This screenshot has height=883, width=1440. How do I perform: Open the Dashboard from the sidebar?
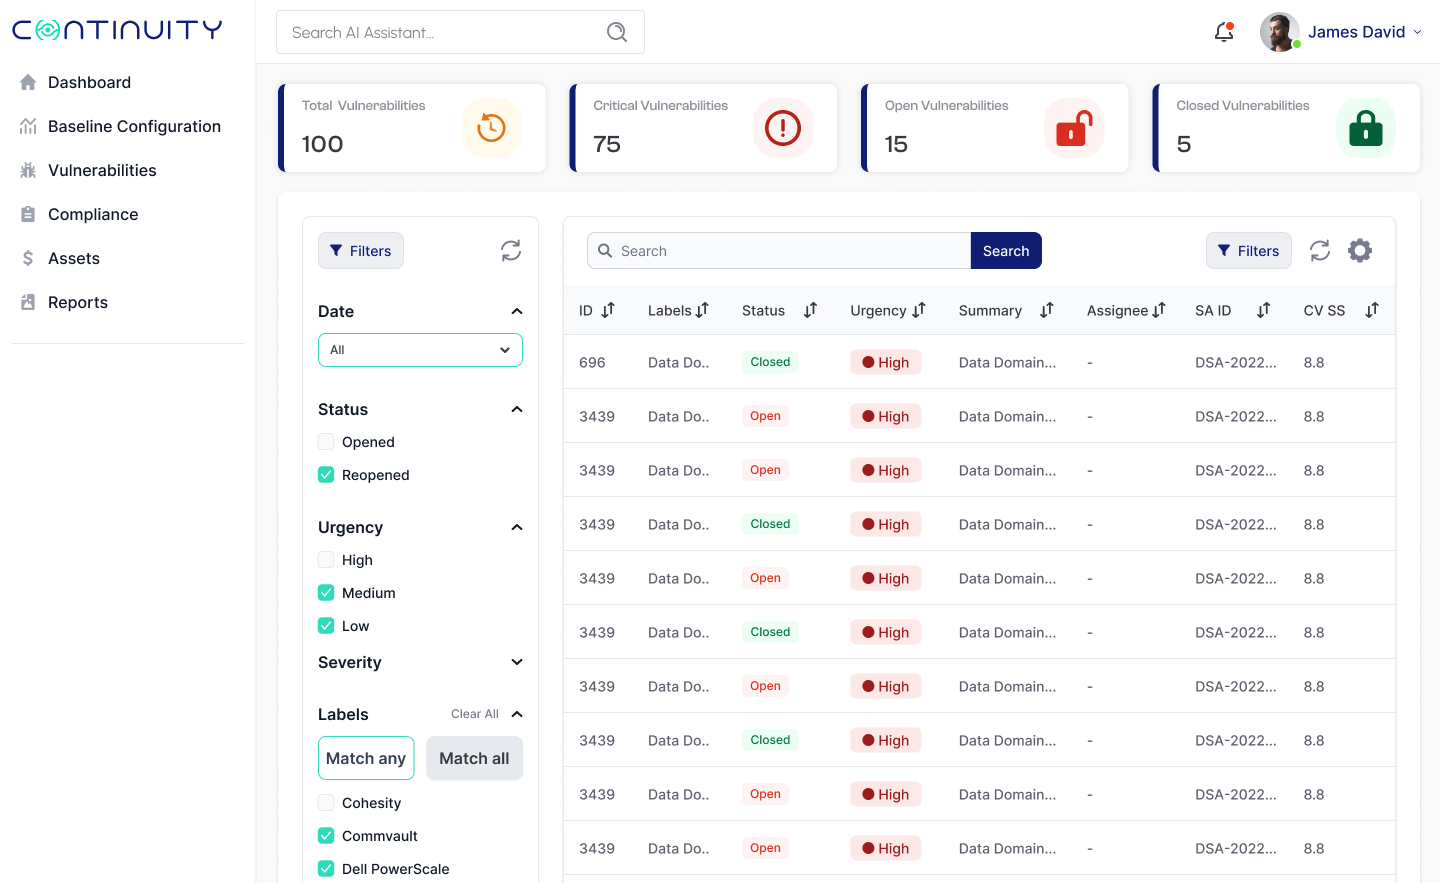90,82
